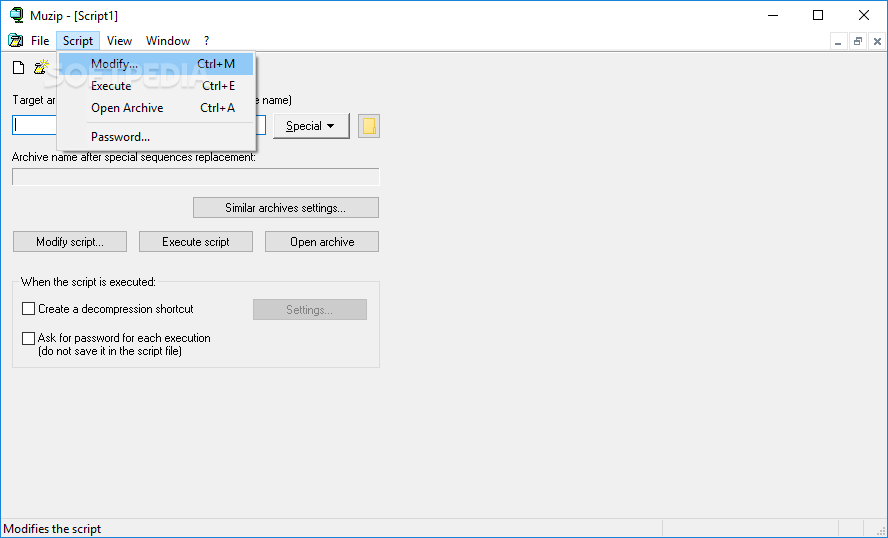Click 'When the script is executed:' label
The width and height of the screenshot is (888, 538).
(88, 282)
